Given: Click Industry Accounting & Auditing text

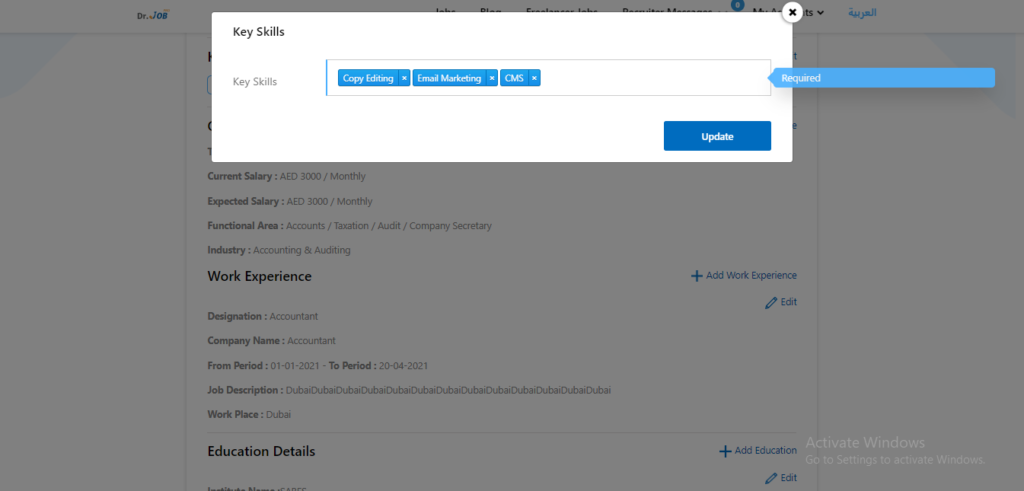Looking at the screenshot, I should (x=279, y=250).
